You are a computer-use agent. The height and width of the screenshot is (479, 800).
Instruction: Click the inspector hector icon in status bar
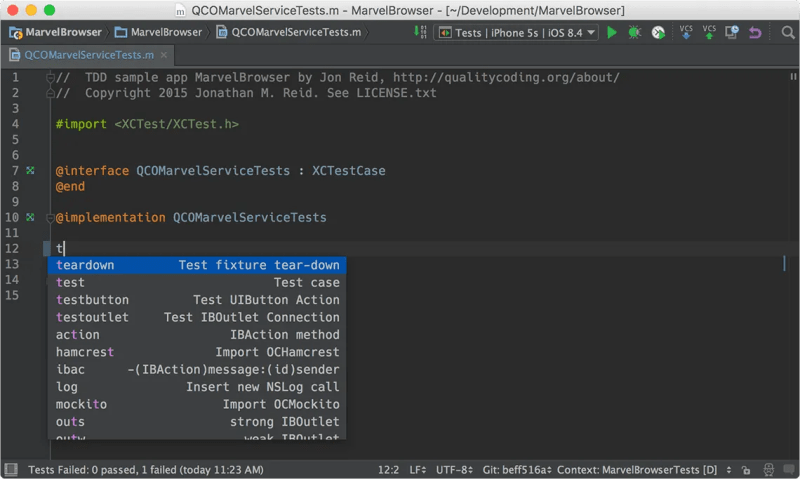pyautogui.click(x=768, y=469)
